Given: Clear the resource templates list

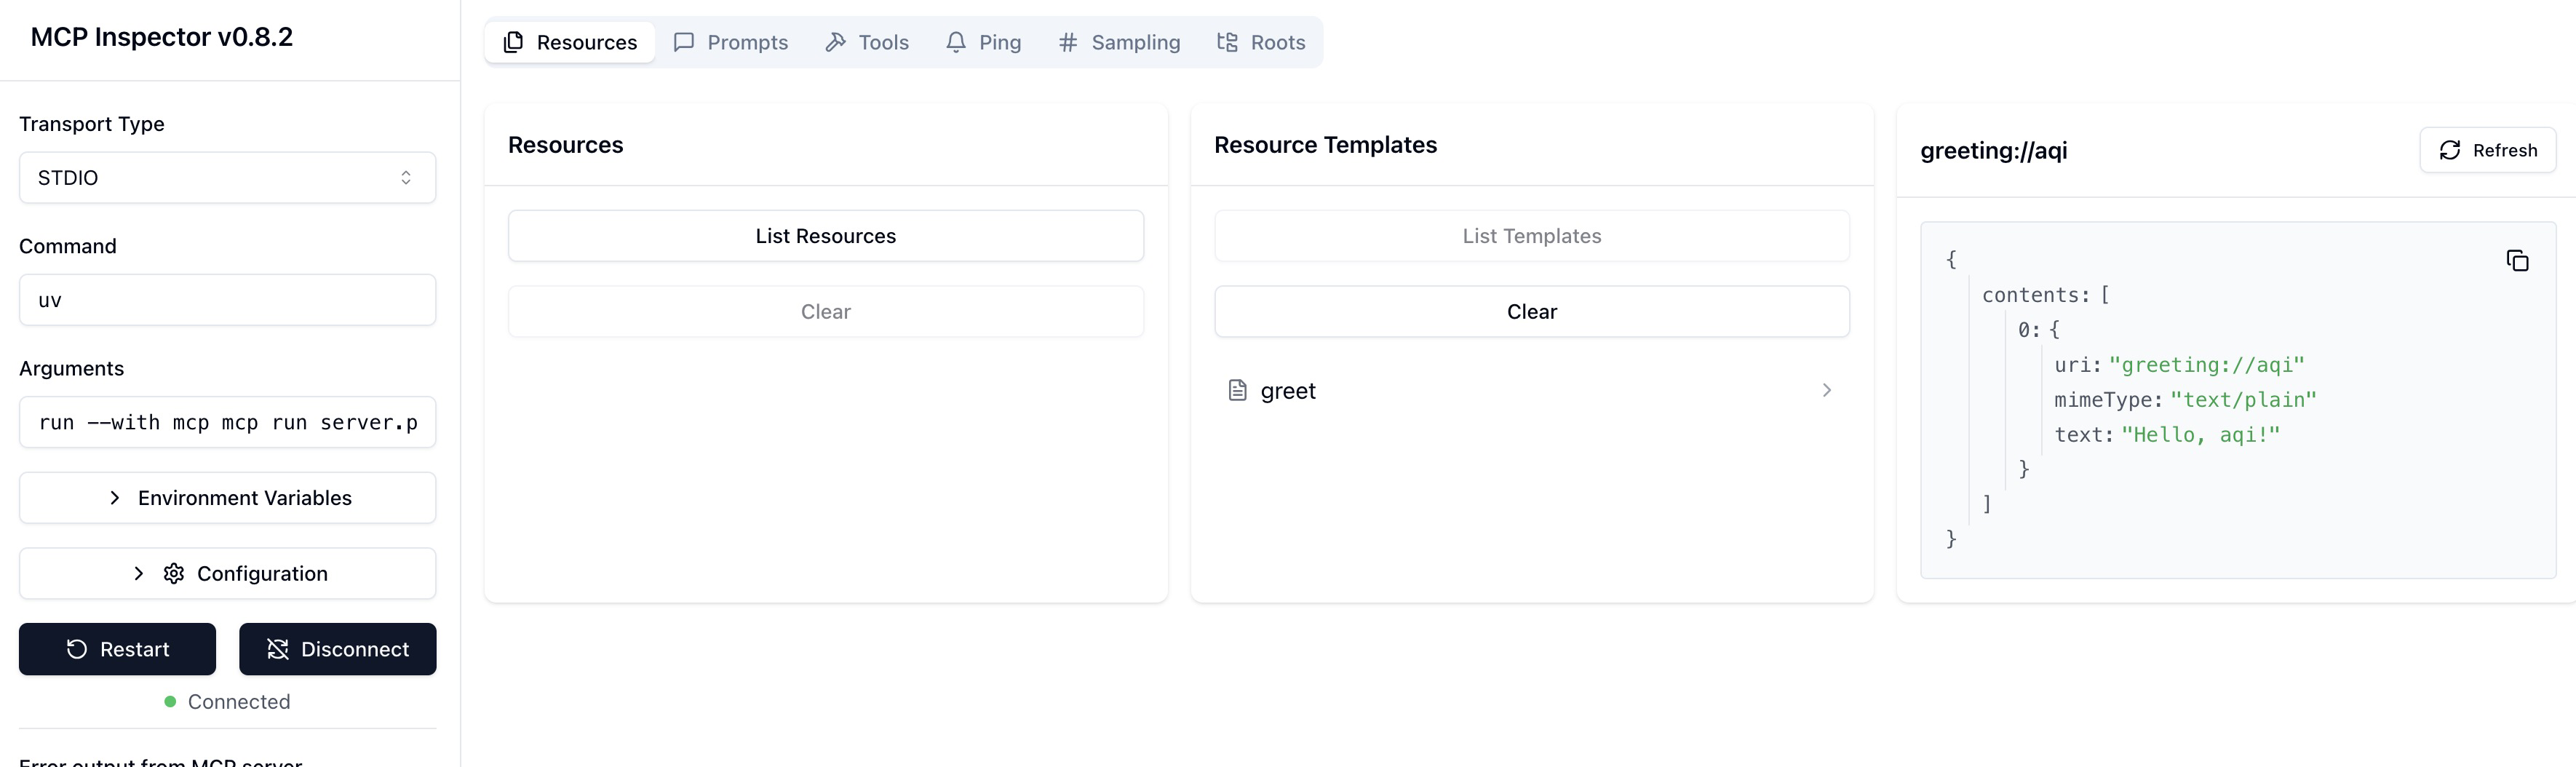Looking at the screenshot, I should coord(1531,312).
